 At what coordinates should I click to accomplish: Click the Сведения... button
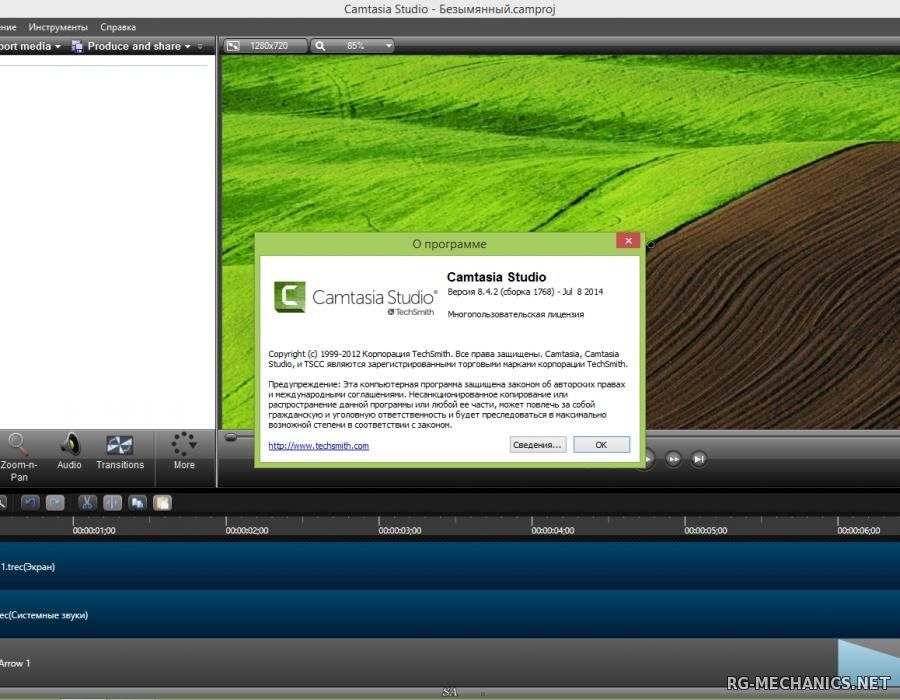pos(538,445)
